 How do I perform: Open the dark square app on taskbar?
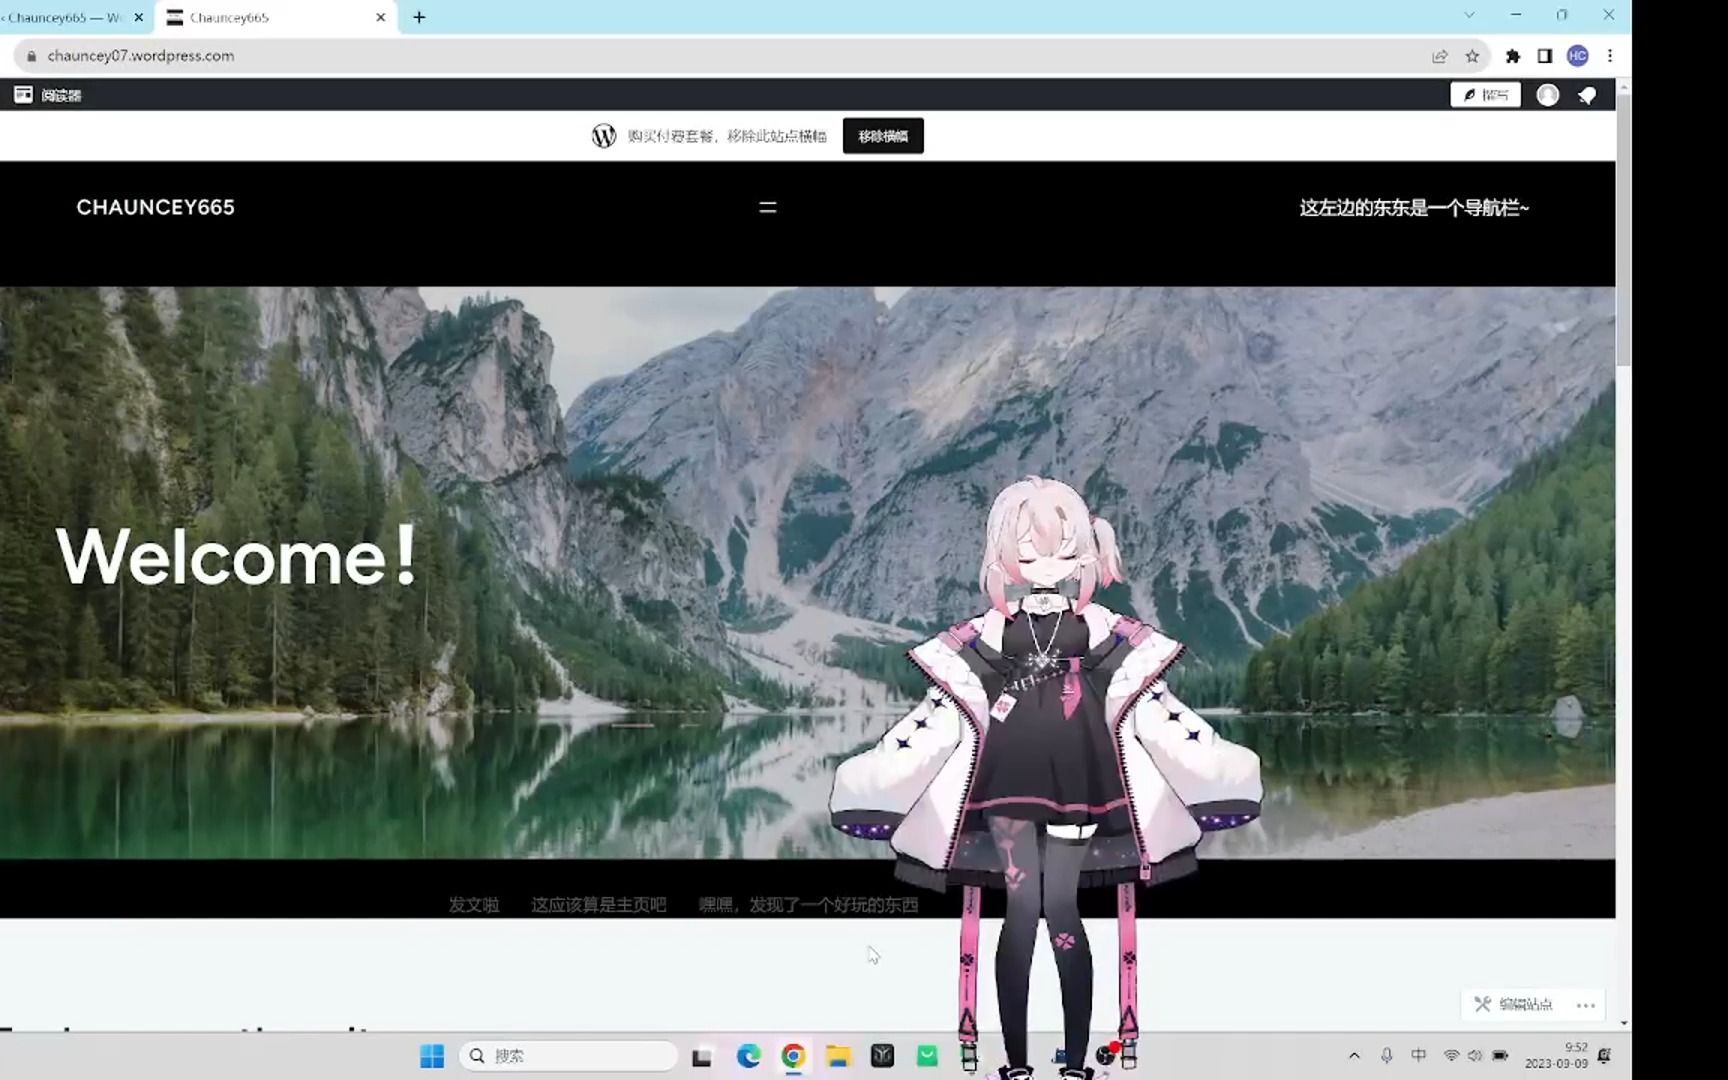coord(882,1056)
